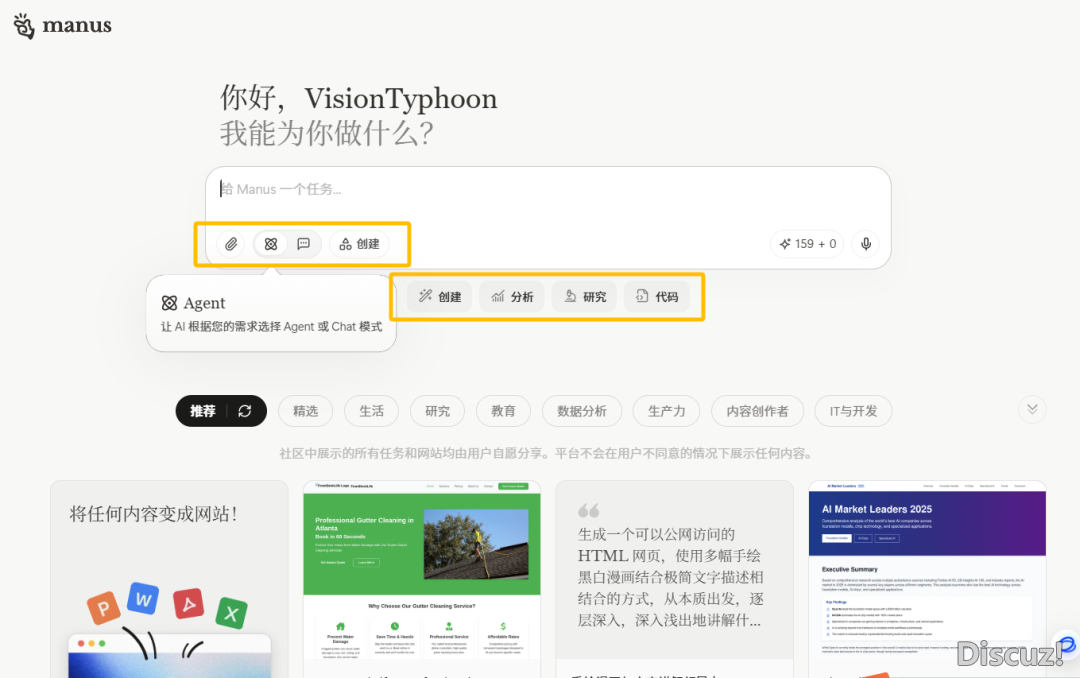The height and width of the screenshot is (678, 1080).
Task: Open the 生活 category tab
Action: [x=372, y=411]
